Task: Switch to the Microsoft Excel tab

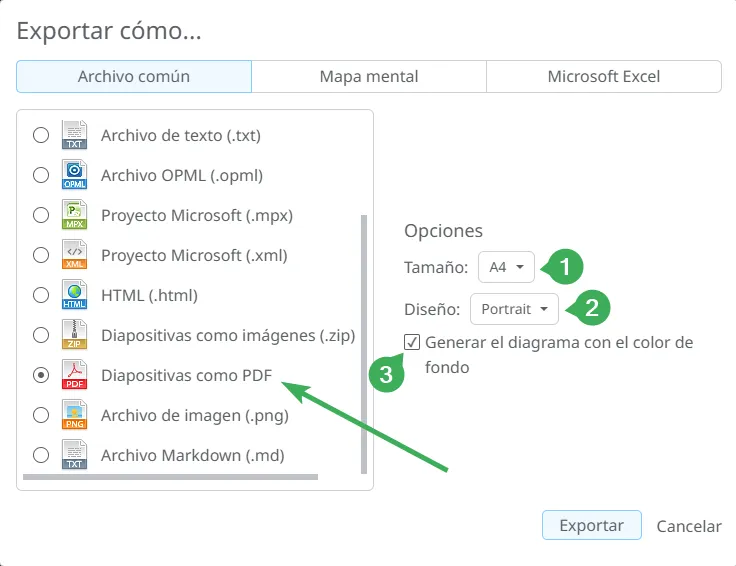Action: tap(604, 76)
